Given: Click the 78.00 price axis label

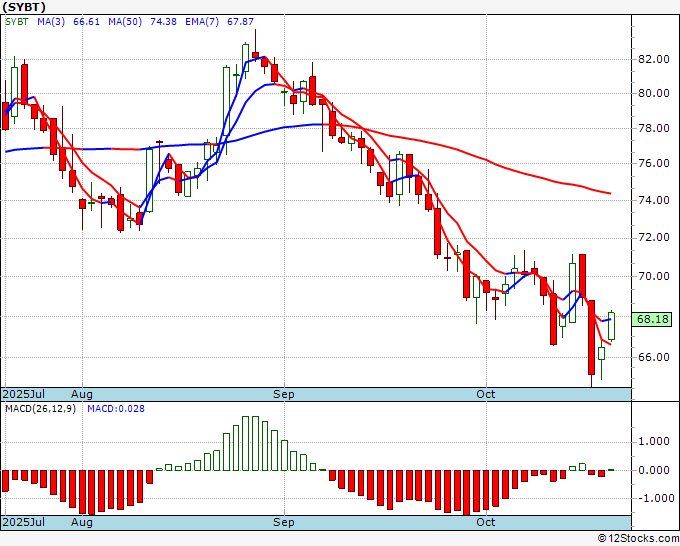Looking at the screenshot, I should (x=654, y=128).
